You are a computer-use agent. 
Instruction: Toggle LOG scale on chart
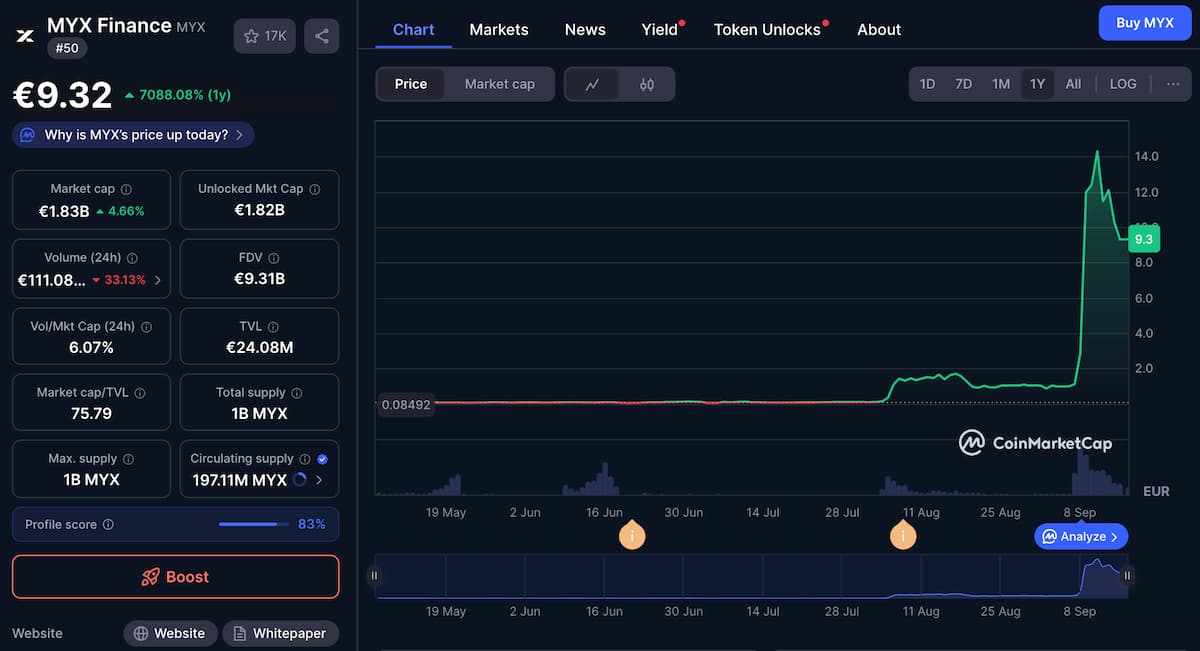click(1123, 84)
